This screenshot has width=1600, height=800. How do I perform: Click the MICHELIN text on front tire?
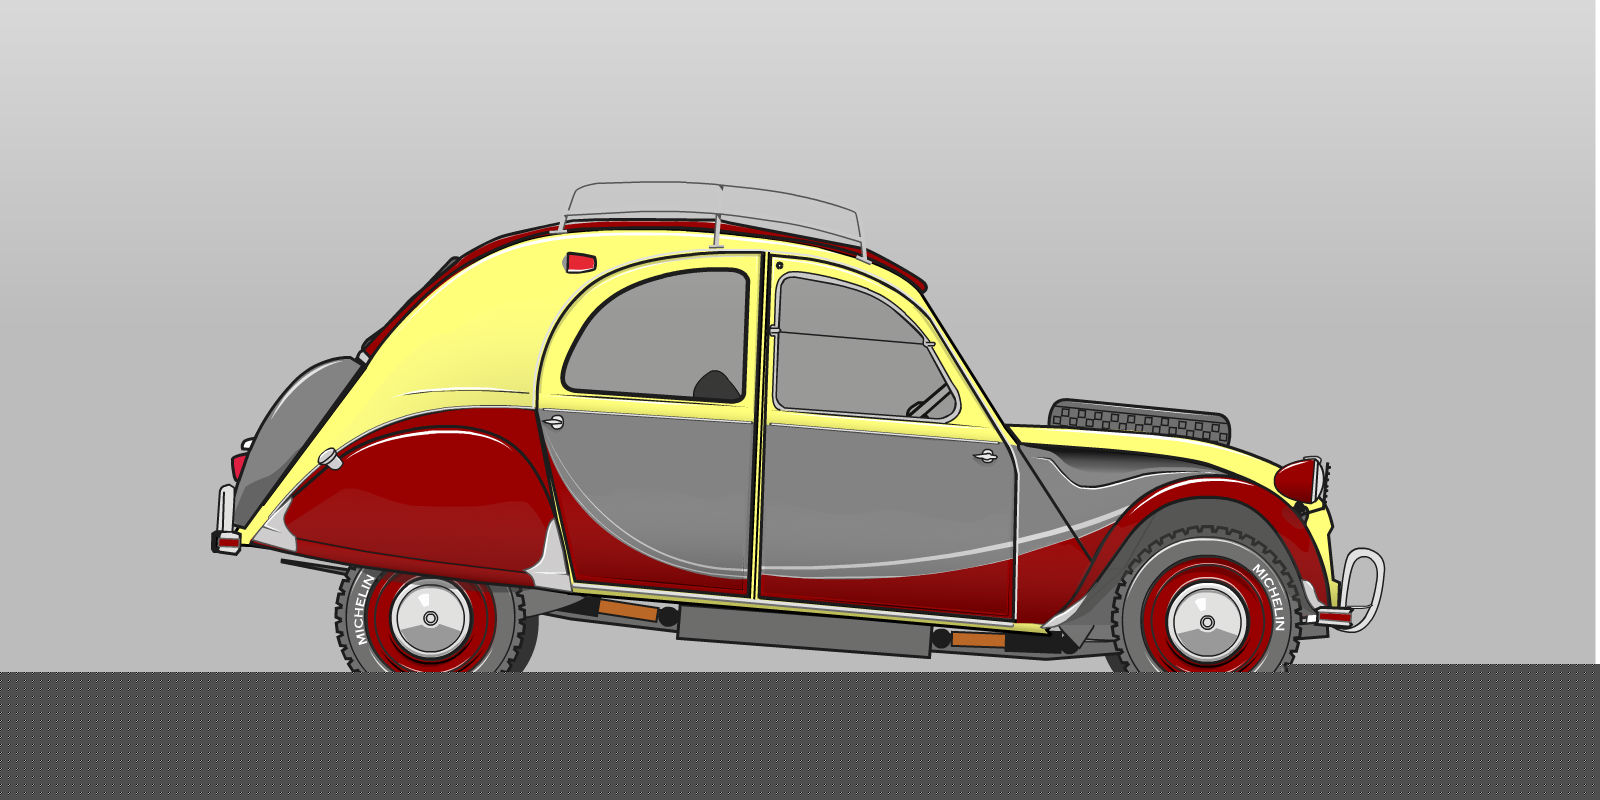click(x=1269, y=597)
